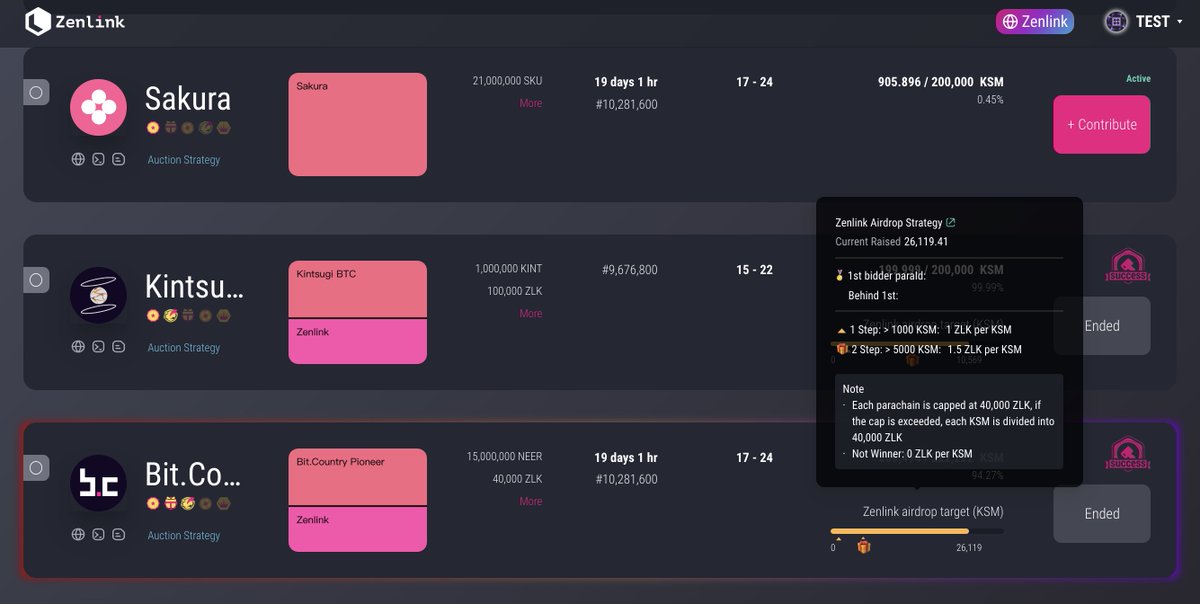Click the hexagon badge under Kintsugi name
The image size is (1200, 604).
click(224, 315)
